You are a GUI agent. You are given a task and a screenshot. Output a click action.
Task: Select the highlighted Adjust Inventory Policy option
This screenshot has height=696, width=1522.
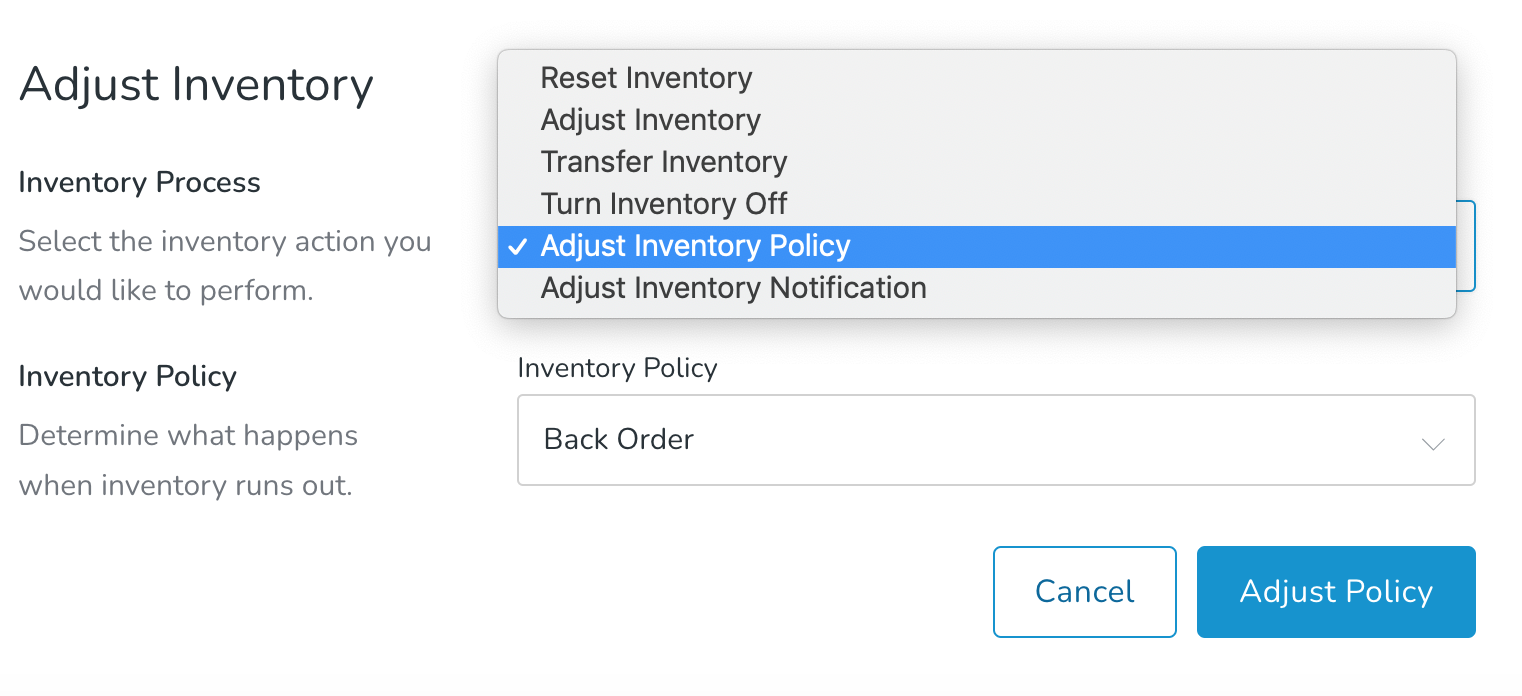(695, 246)
